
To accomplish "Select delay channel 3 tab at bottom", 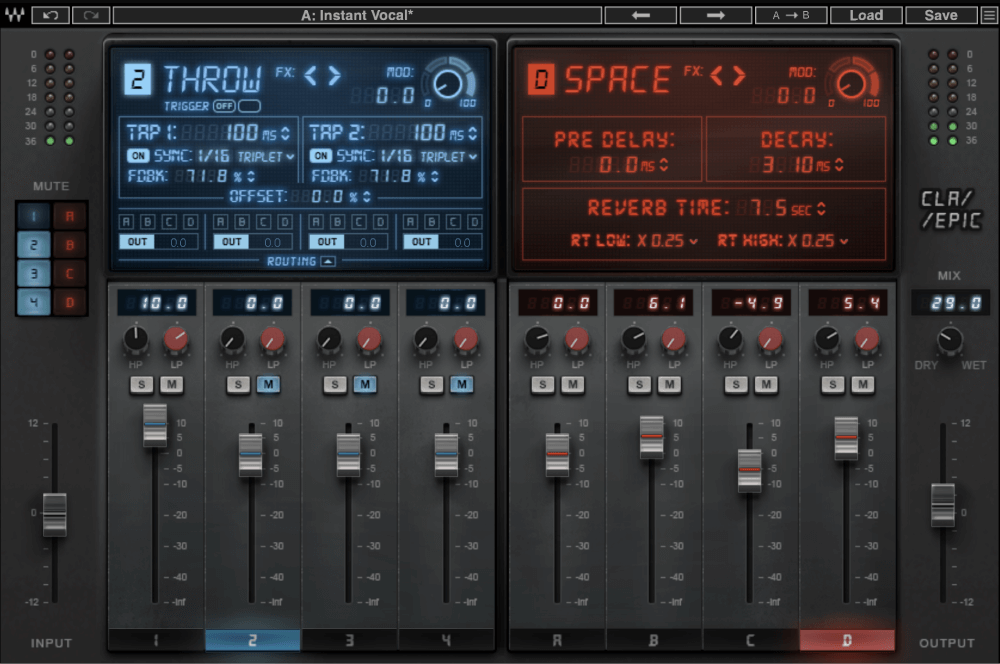I will pyautogui.click(x=349, y=640).
